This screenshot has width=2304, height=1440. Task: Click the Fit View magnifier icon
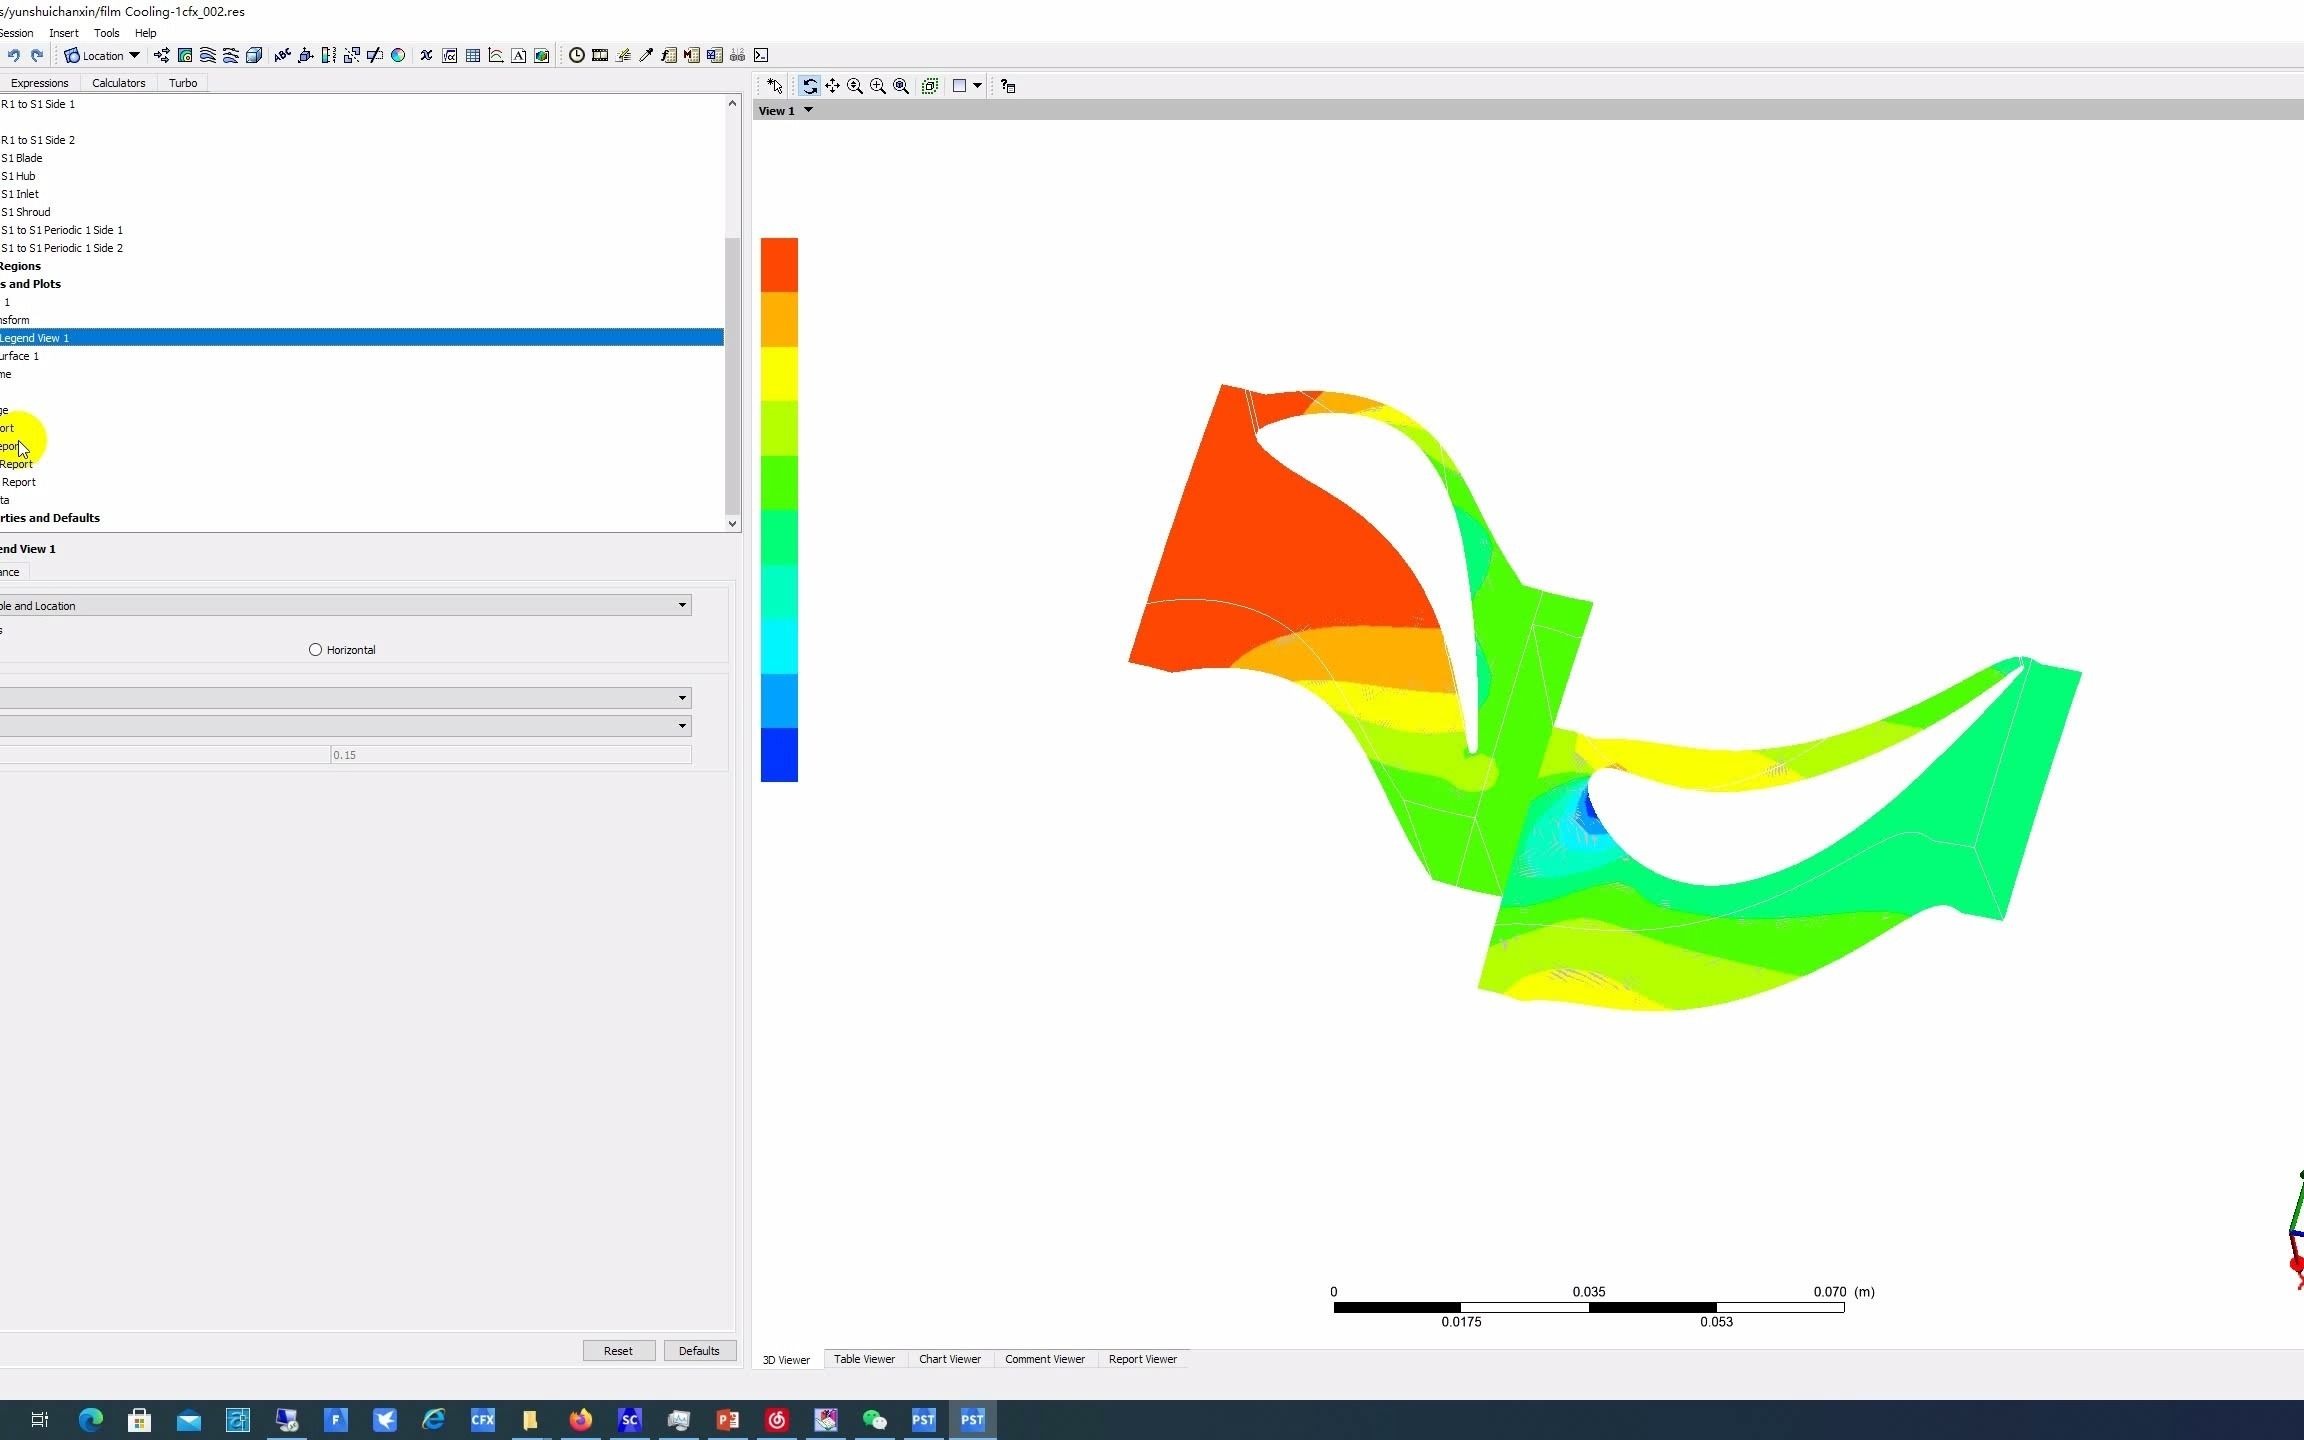901,86
